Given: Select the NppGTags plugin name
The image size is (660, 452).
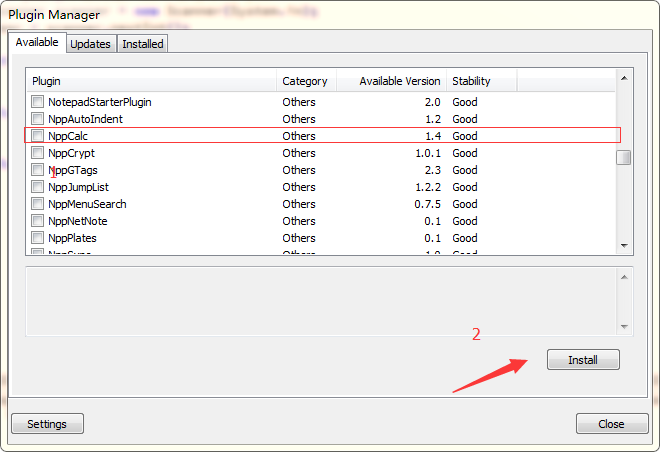Looking at the screenshot, I should pyautogui.click(x=73, y=170).
